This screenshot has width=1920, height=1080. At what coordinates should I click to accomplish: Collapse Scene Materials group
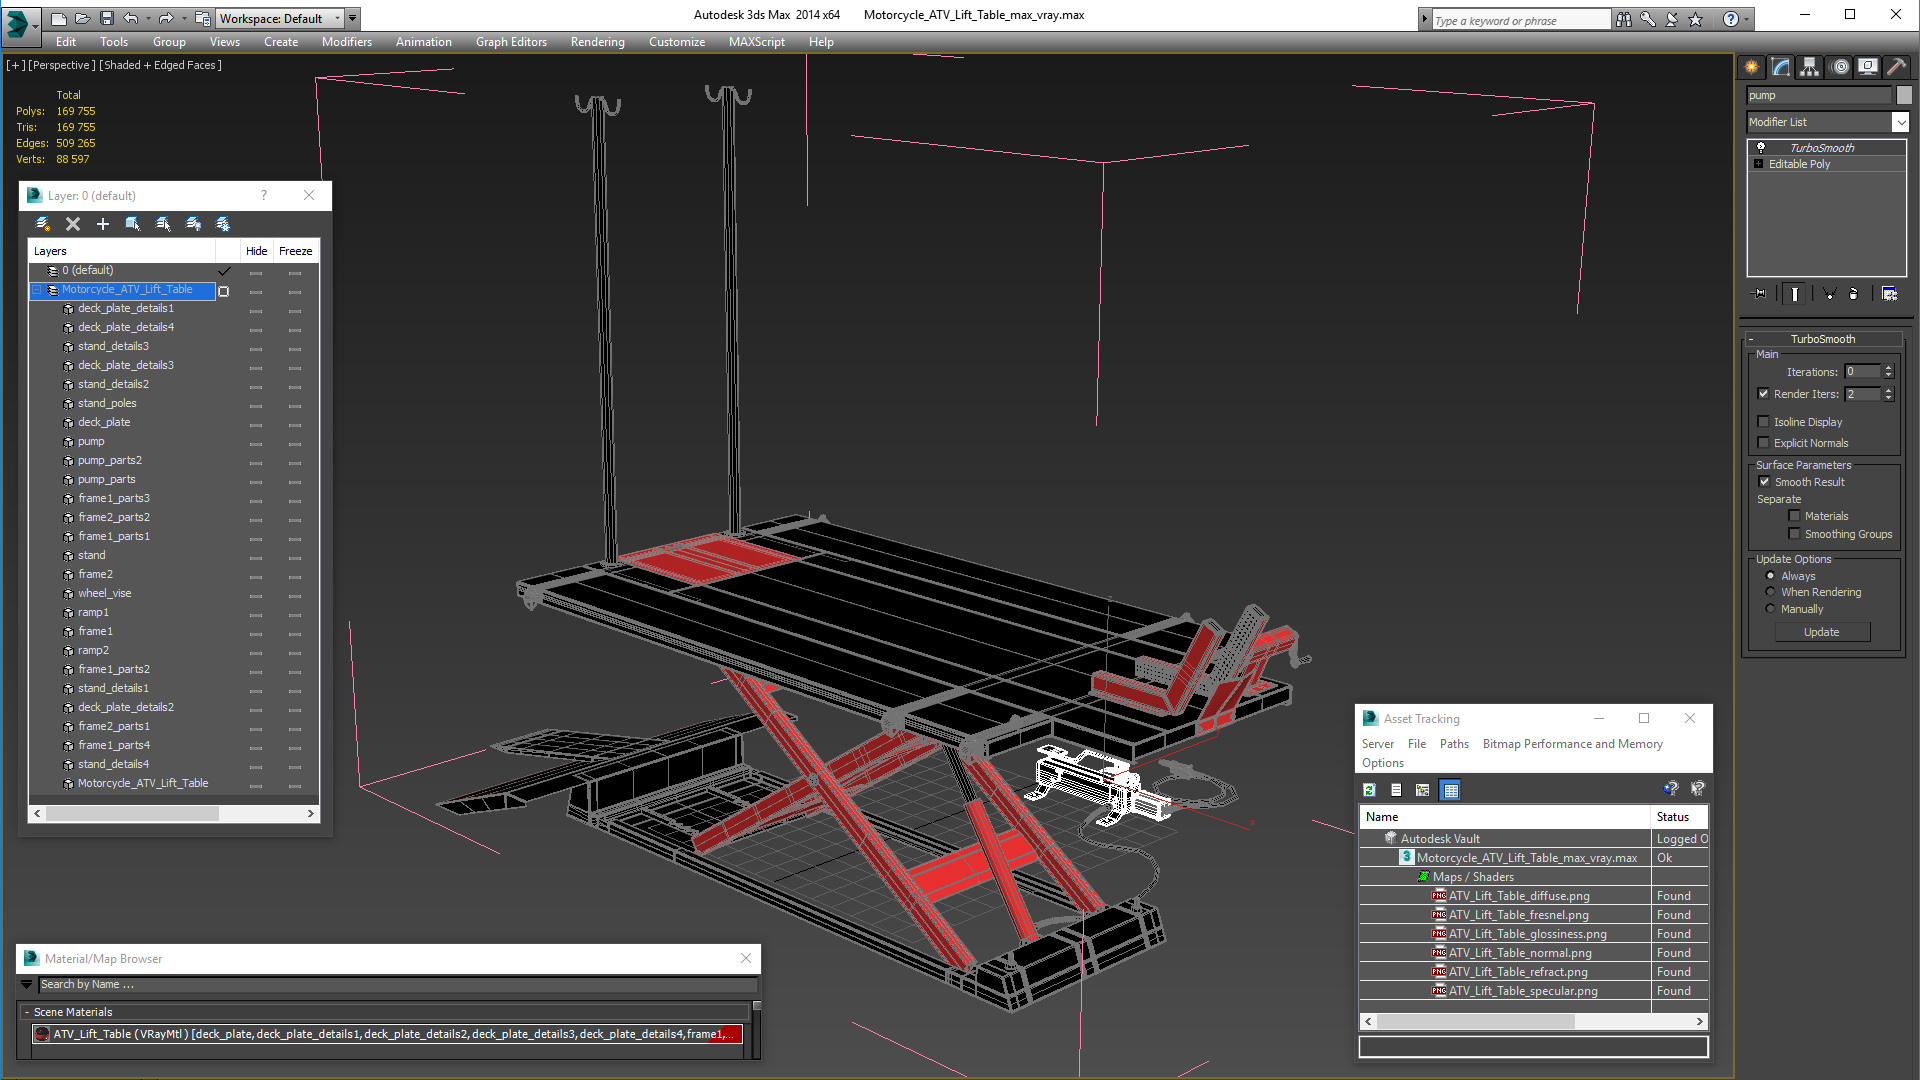tap(27, 1013)
